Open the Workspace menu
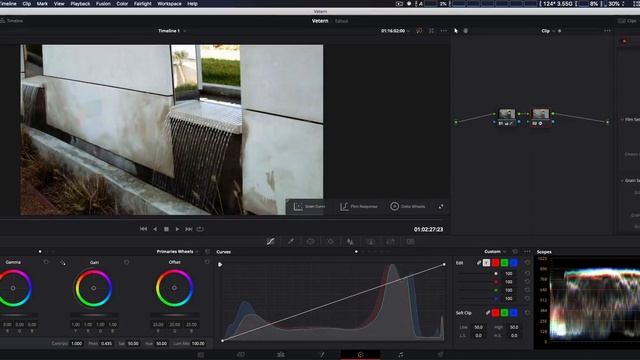 click(x=169, y=4)
